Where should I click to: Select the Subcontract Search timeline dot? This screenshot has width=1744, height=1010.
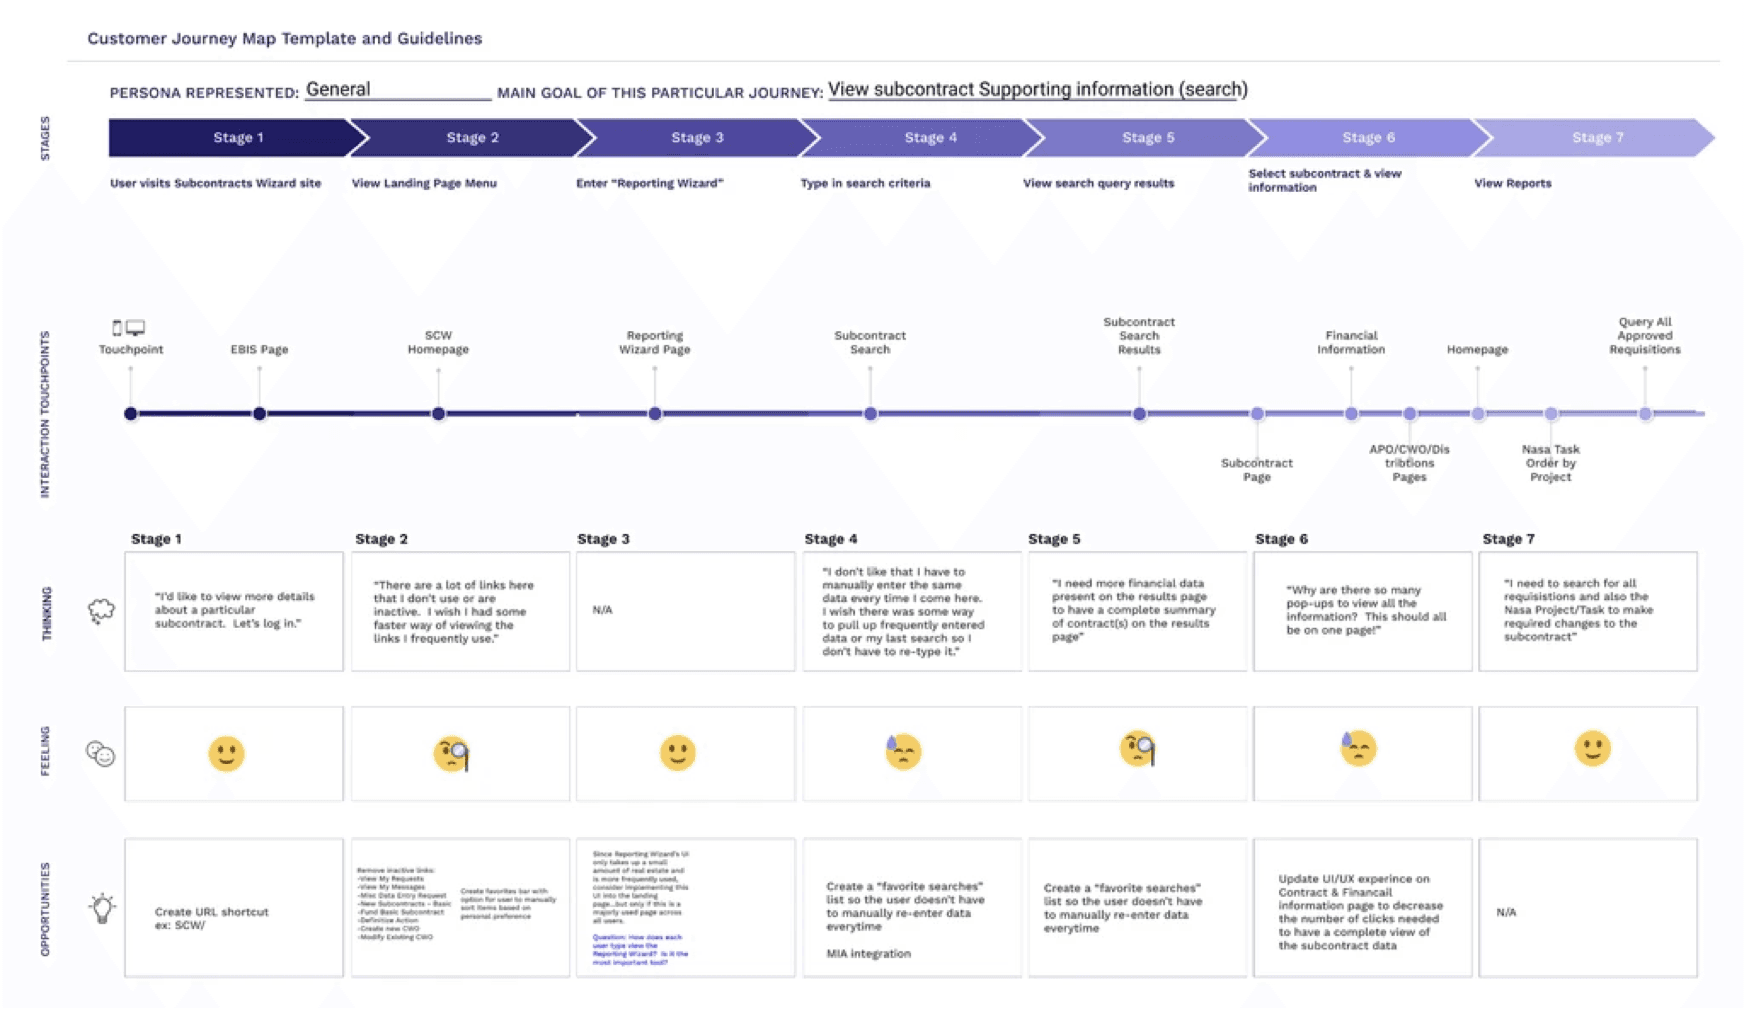[x=870, y=411]
